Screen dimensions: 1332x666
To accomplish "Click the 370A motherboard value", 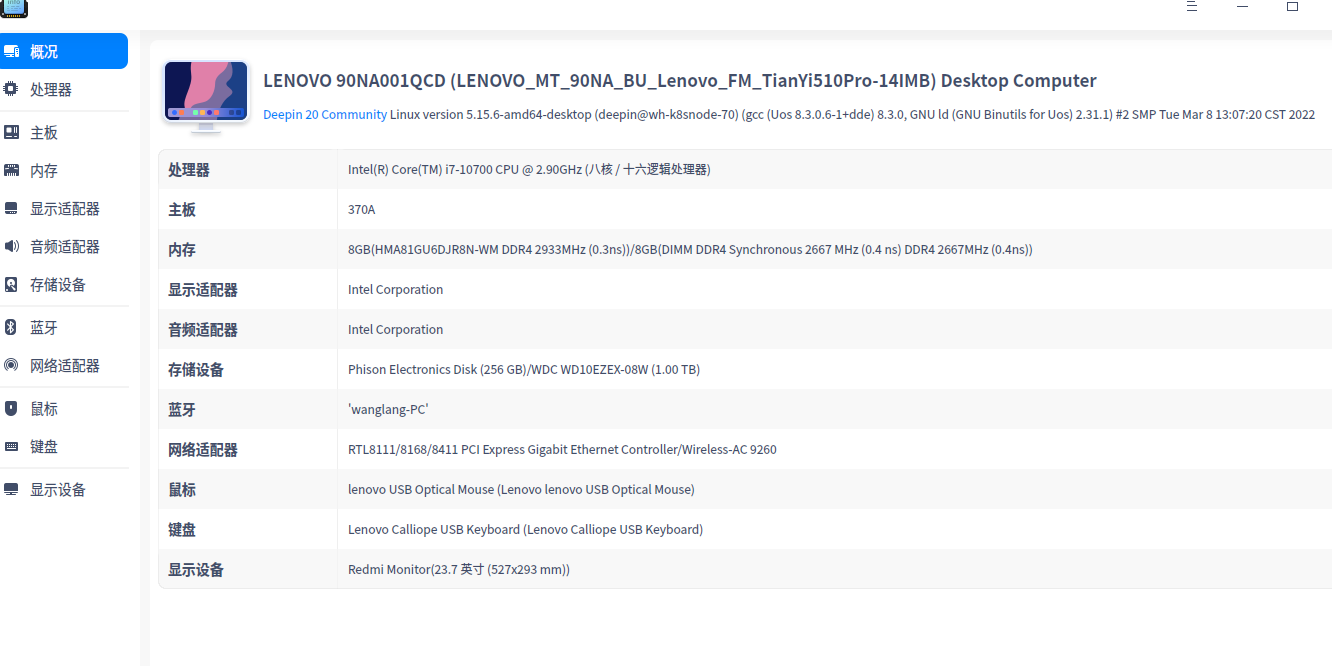I will 361,210.
